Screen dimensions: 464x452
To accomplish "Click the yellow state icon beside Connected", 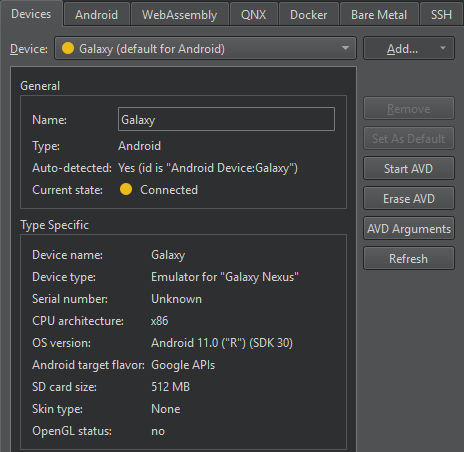I will click(126, 189).
